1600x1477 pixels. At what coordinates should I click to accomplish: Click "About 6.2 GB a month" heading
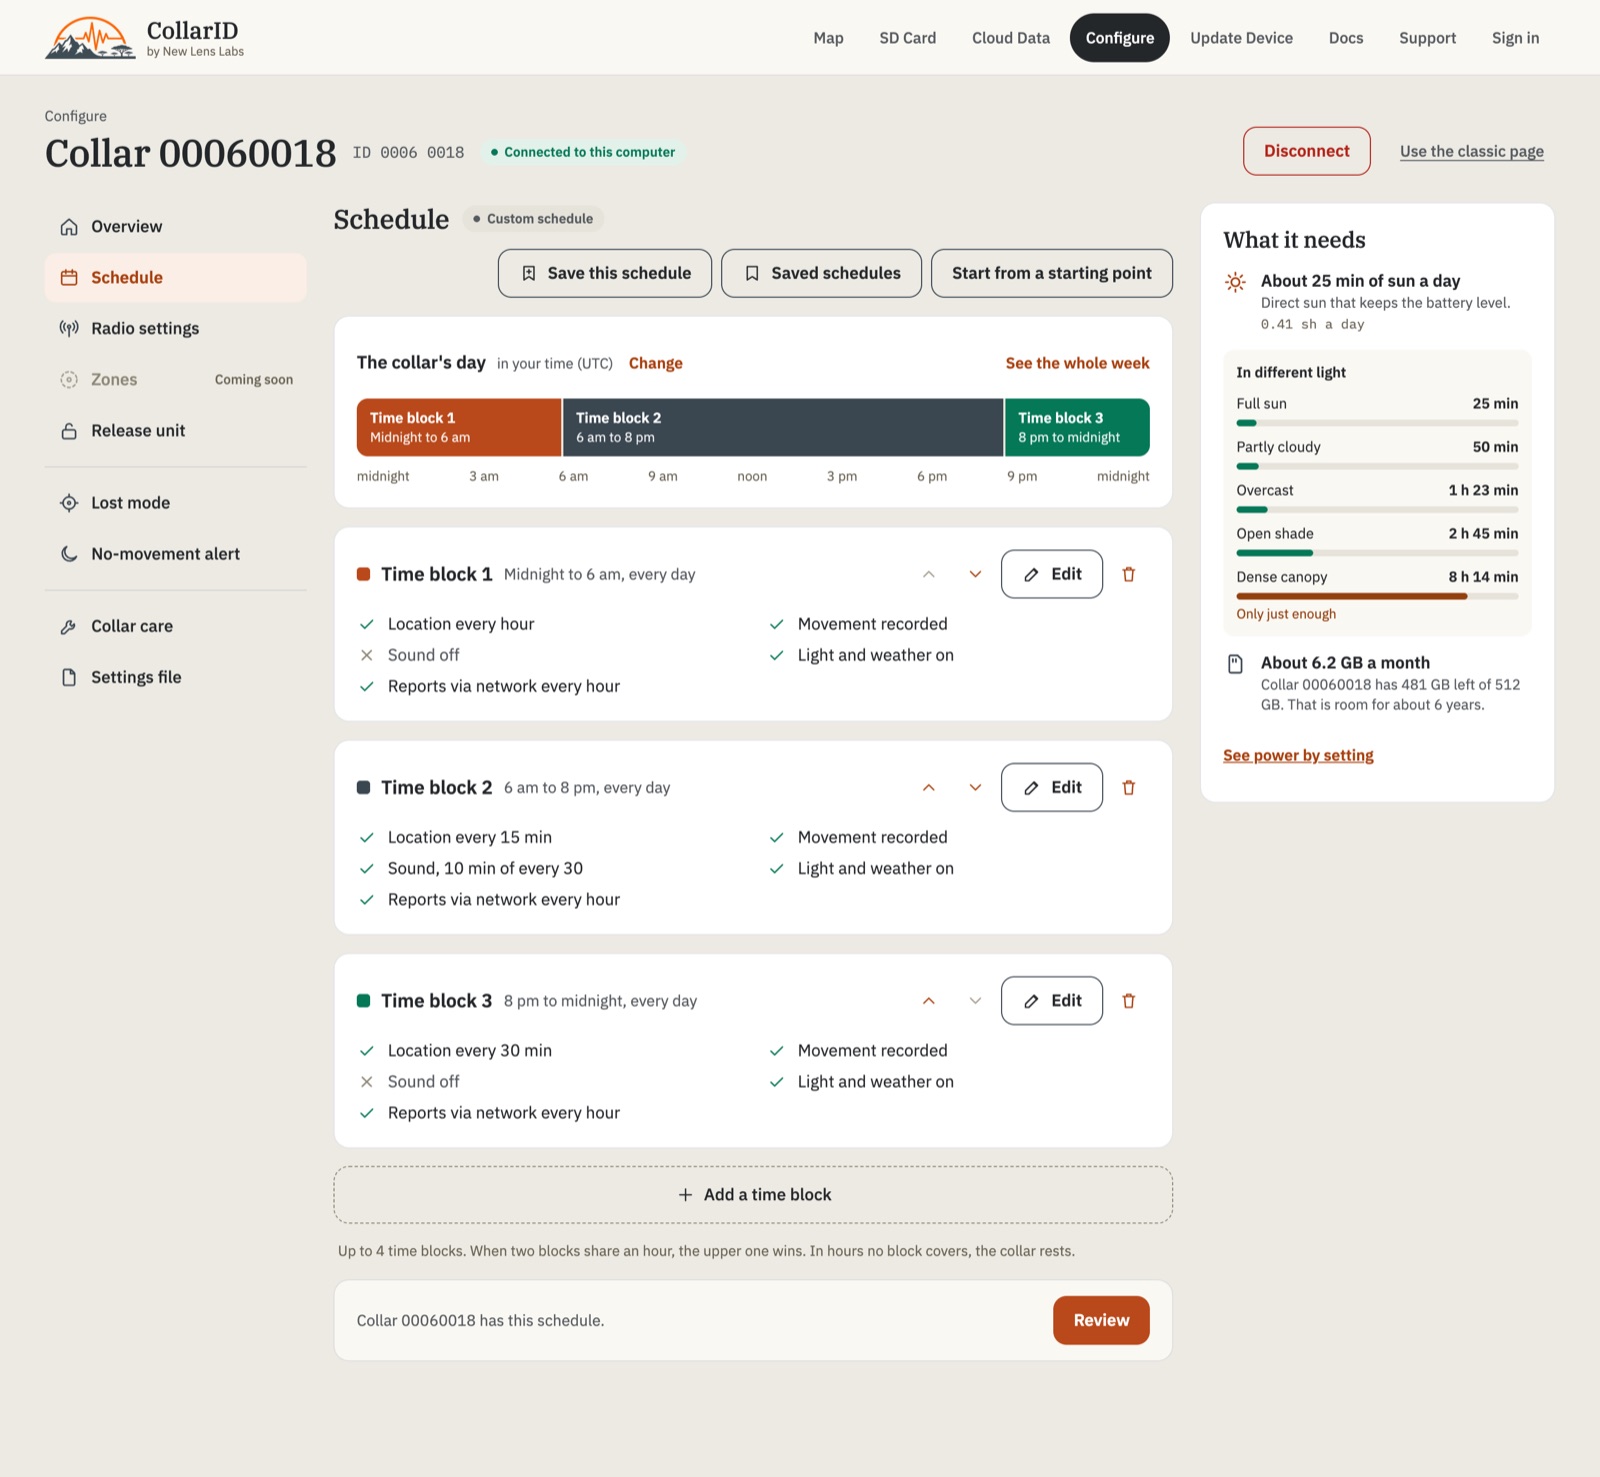pyautogui.click(x=1345, y=662)
